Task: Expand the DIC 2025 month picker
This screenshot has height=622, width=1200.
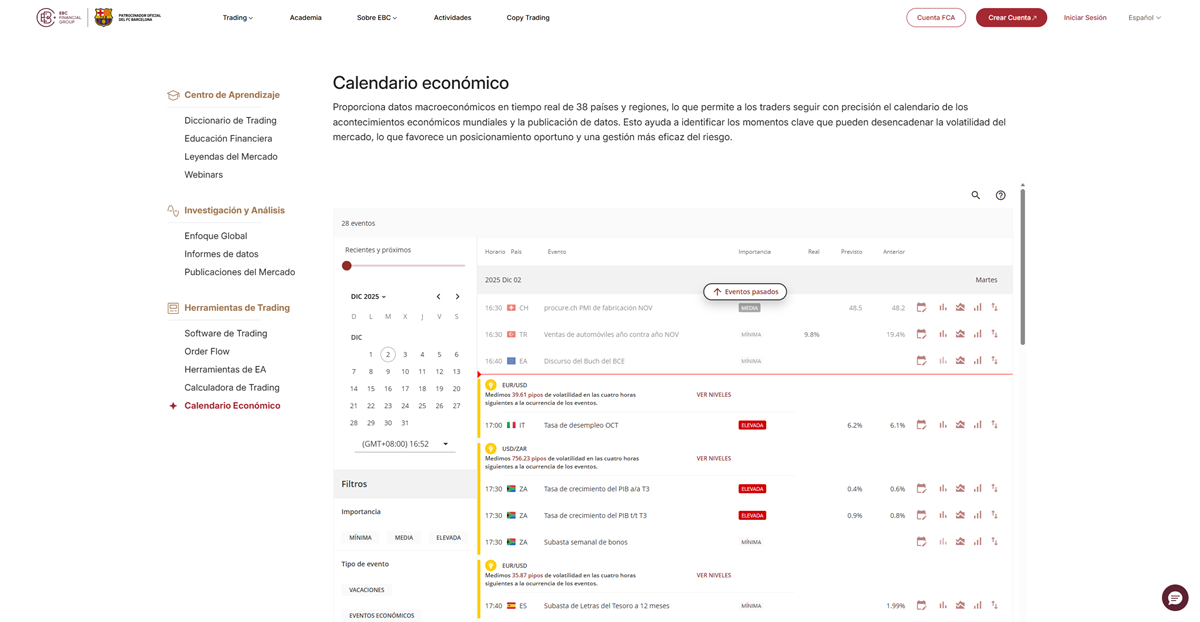Action: (x=368, y=296)
